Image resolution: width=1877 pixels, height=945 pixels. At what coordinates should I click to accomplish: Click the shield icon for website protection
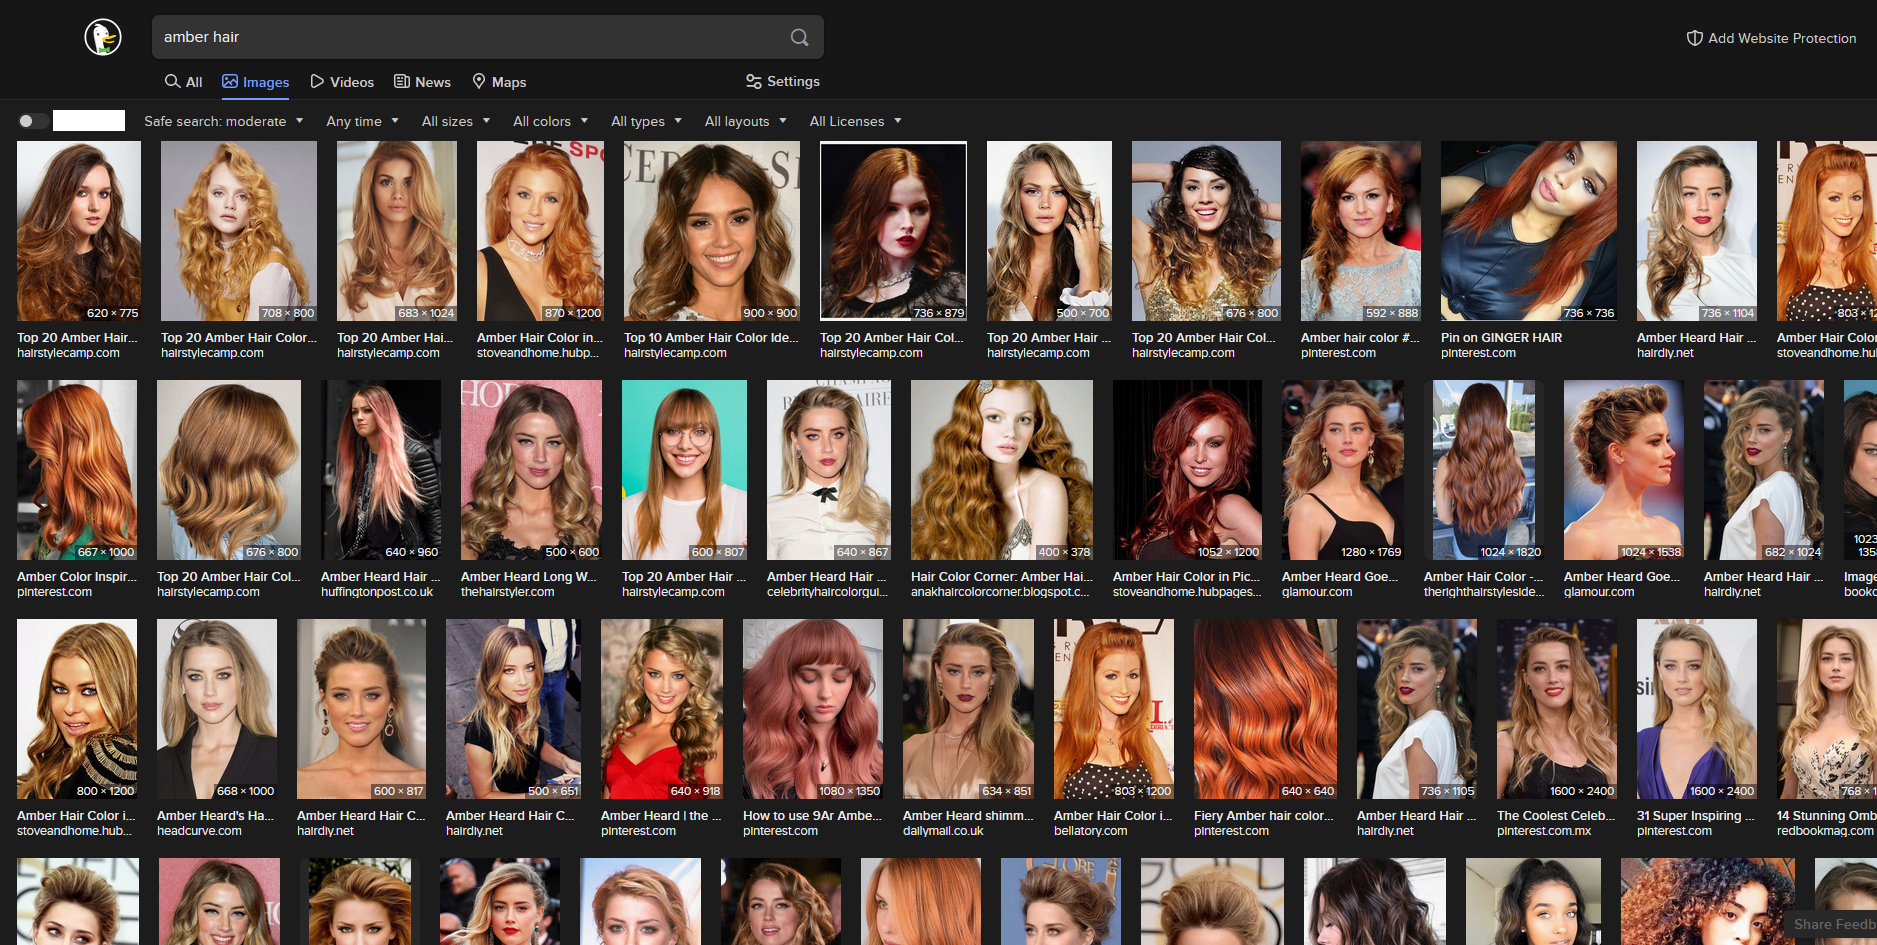coord(1694,38)
